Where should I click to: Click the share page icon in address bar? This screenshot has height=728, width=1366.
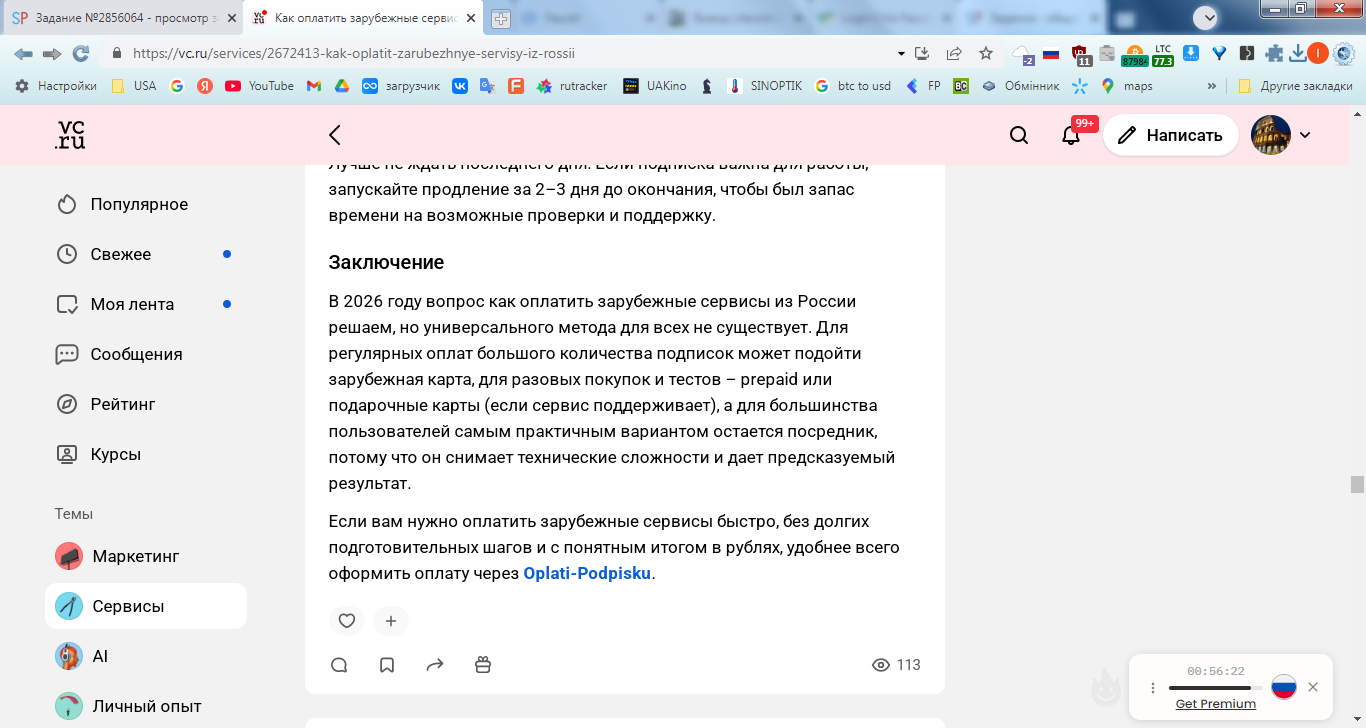(954, 54)
